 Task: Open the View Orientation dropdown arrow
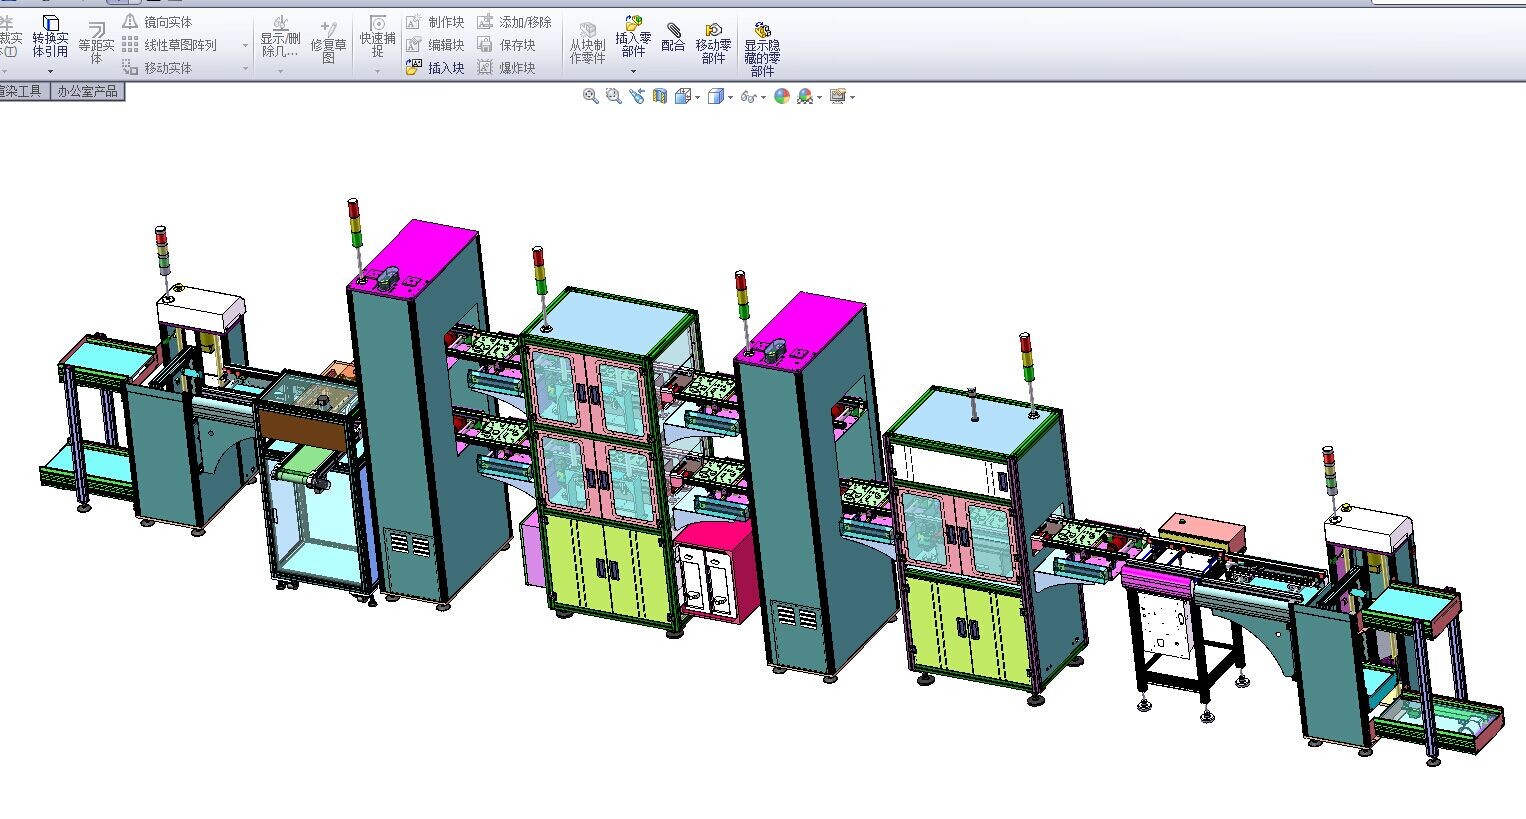click(697, 97)
